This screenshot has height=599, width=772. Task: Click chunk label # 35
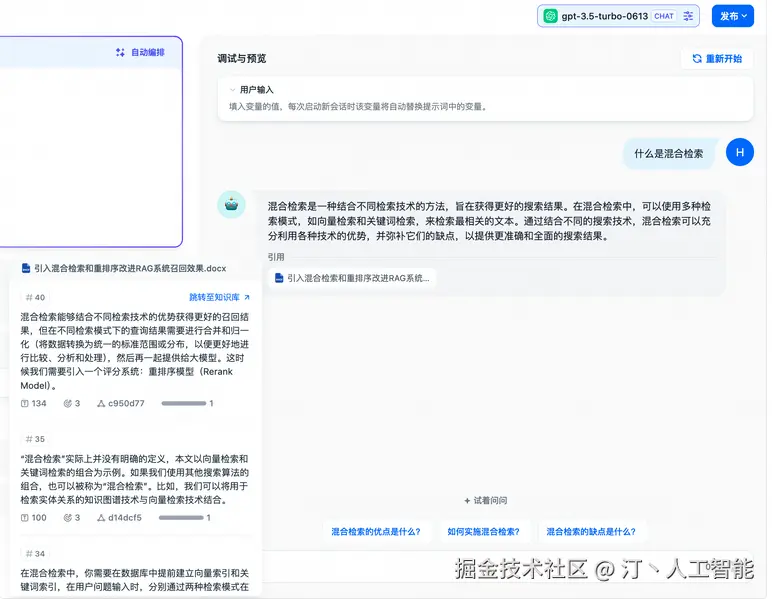[x=35, y=439]
